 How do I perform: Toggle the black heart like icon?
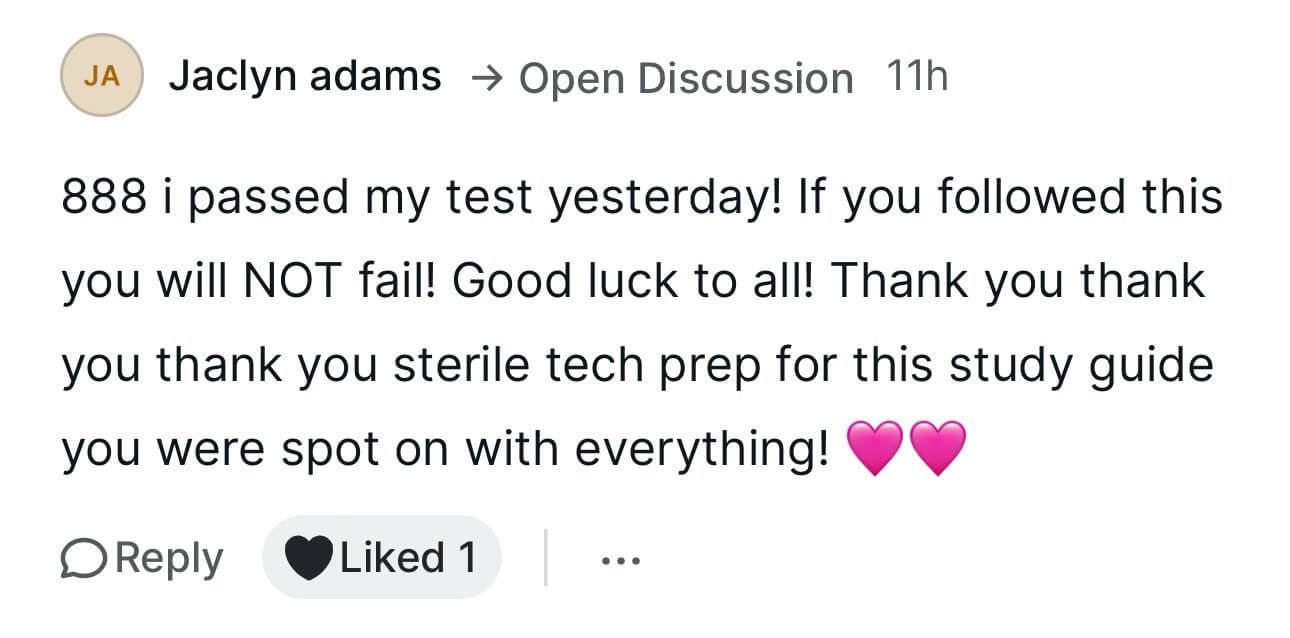(308, 558)
